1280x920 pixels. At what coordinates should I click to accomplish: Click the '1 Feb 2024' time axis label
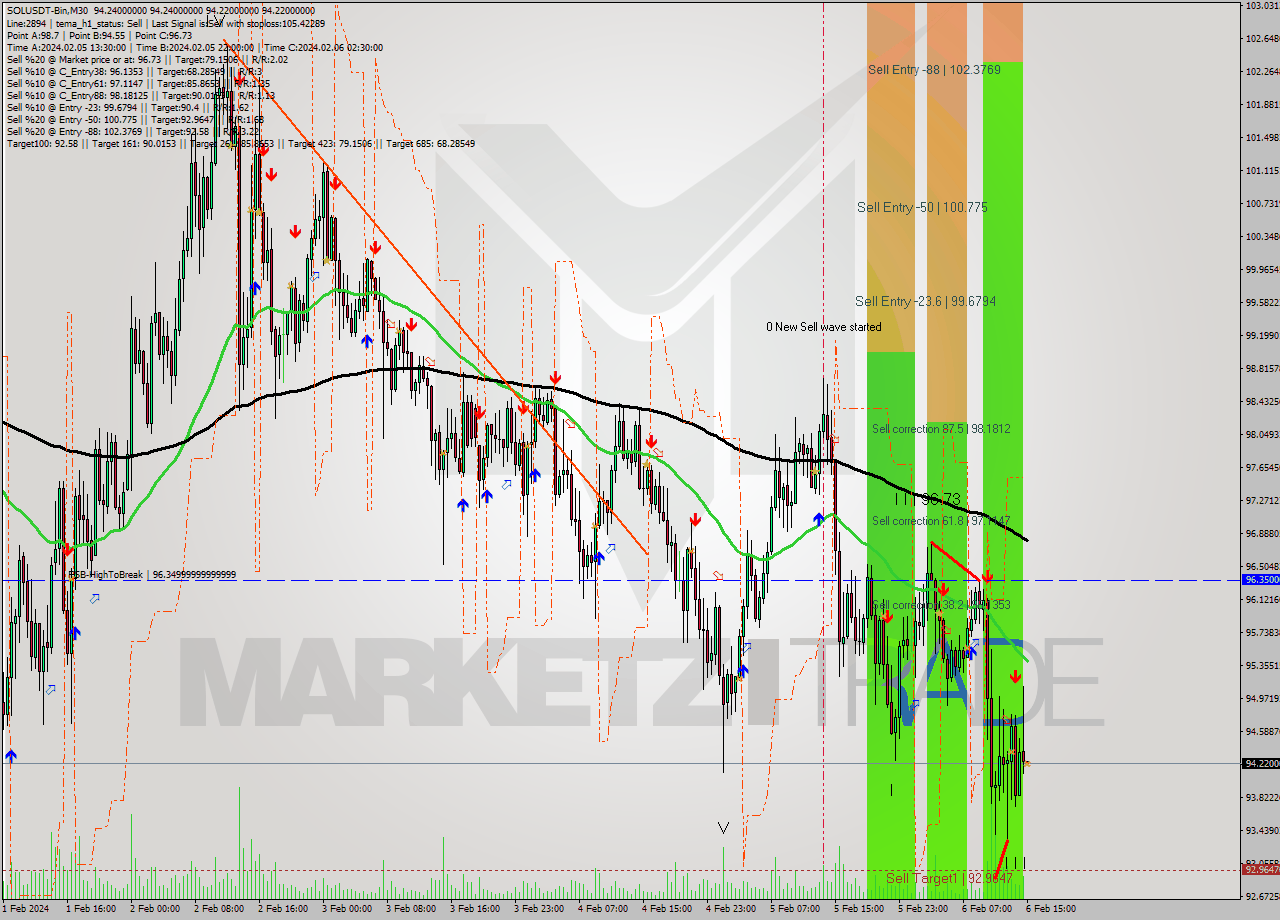25,909
